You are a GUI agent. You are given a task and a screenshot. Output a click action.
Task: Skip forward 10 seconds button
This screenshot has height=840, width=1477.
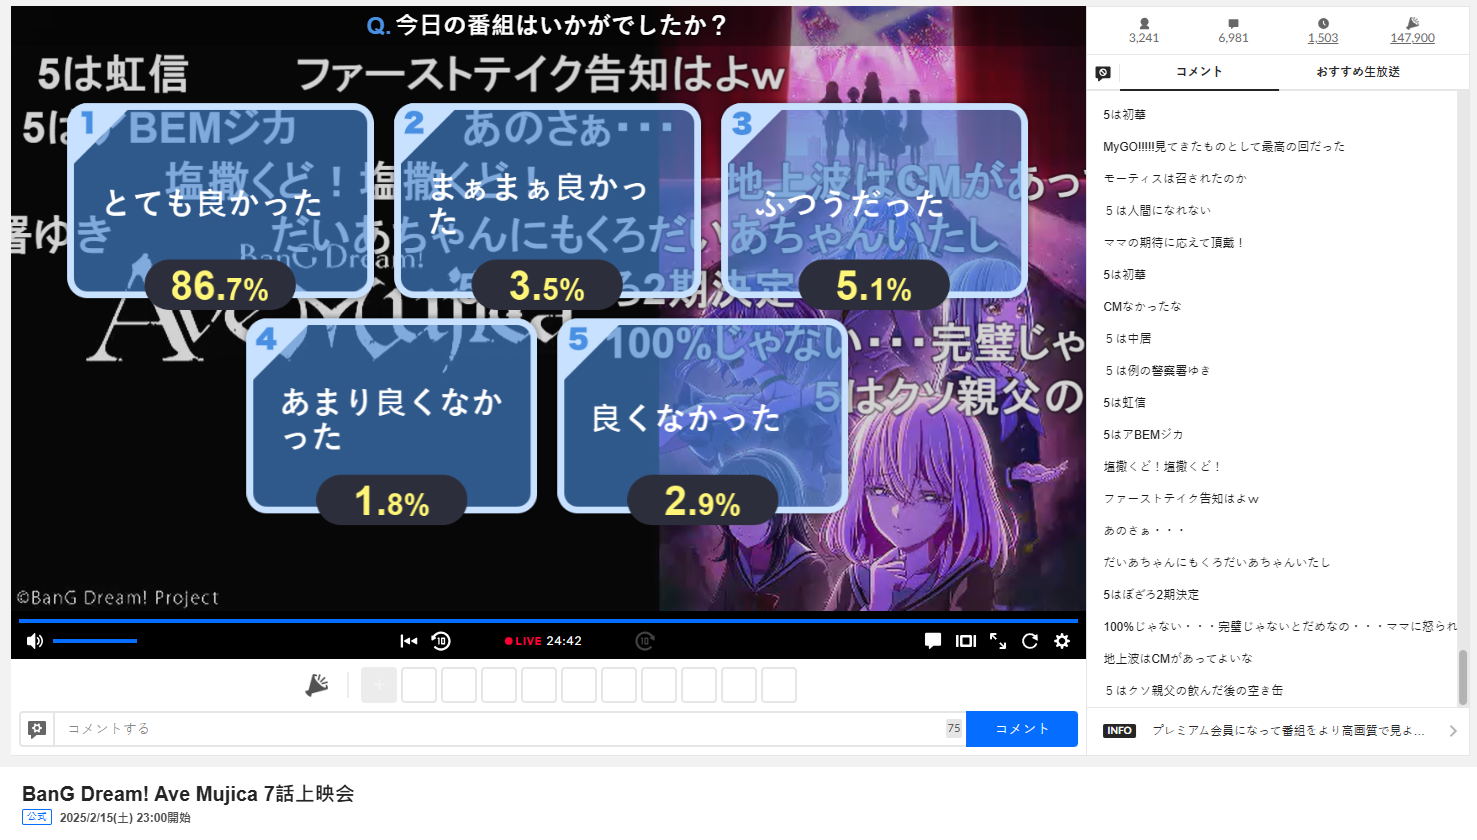pos(645,641)
